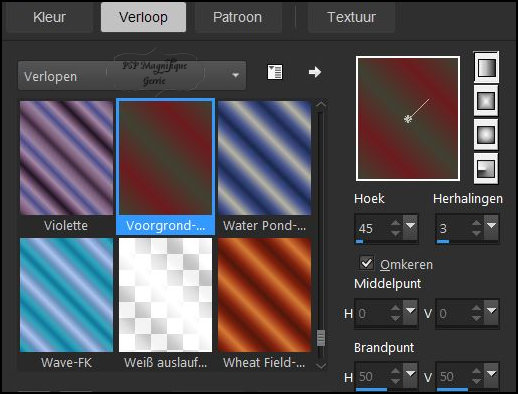This screenshot has width=518, height=394.
Task: Open the Brandpunt V dropdown arrow
Action: [x=491, y=374]
